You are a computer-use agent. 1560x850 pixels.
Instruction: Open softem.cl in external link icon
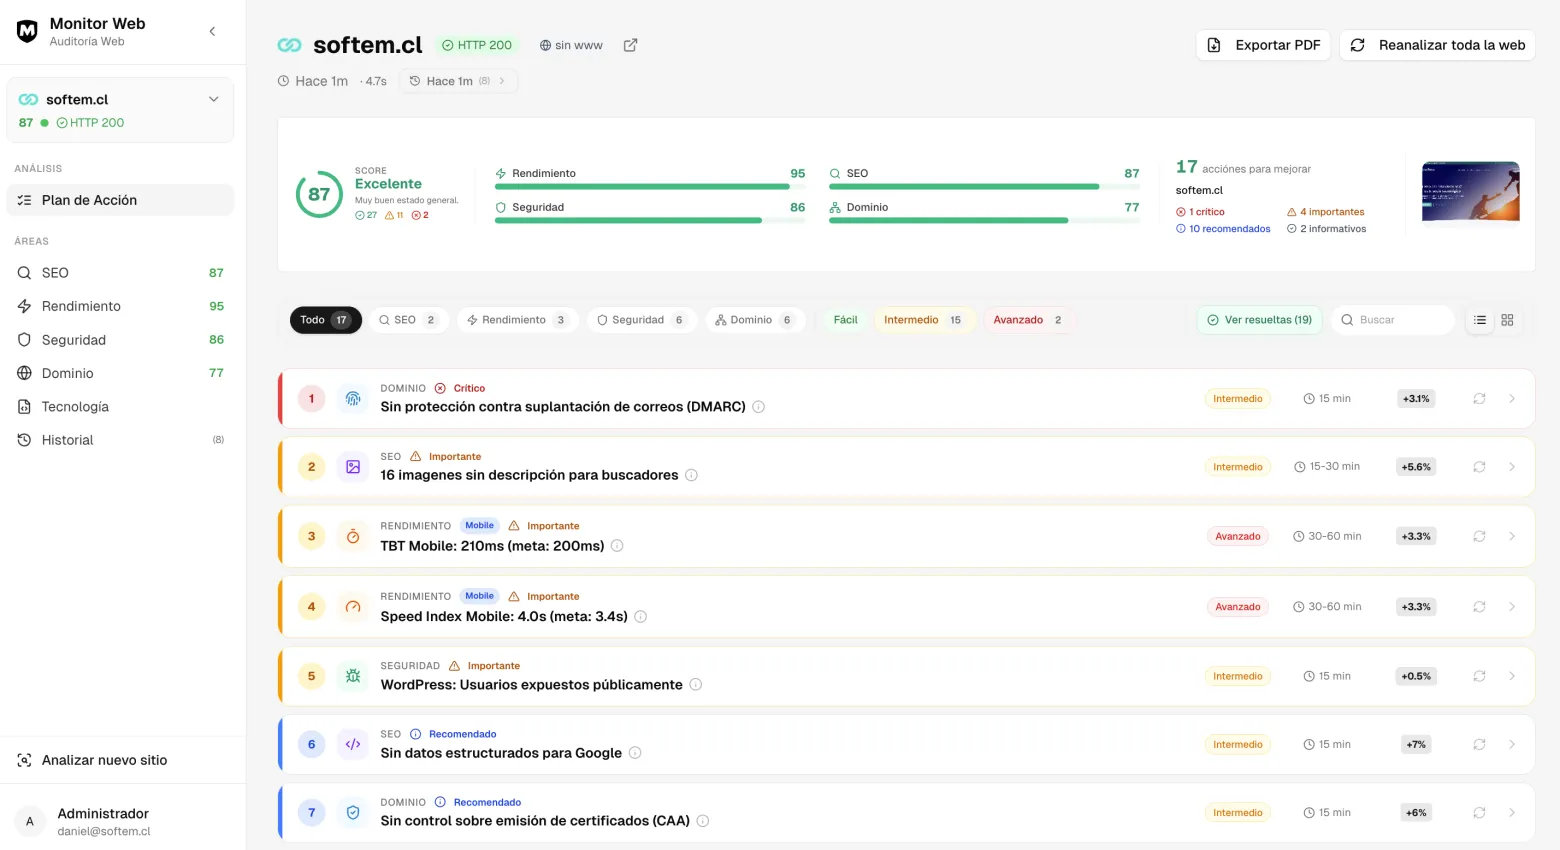630,45
